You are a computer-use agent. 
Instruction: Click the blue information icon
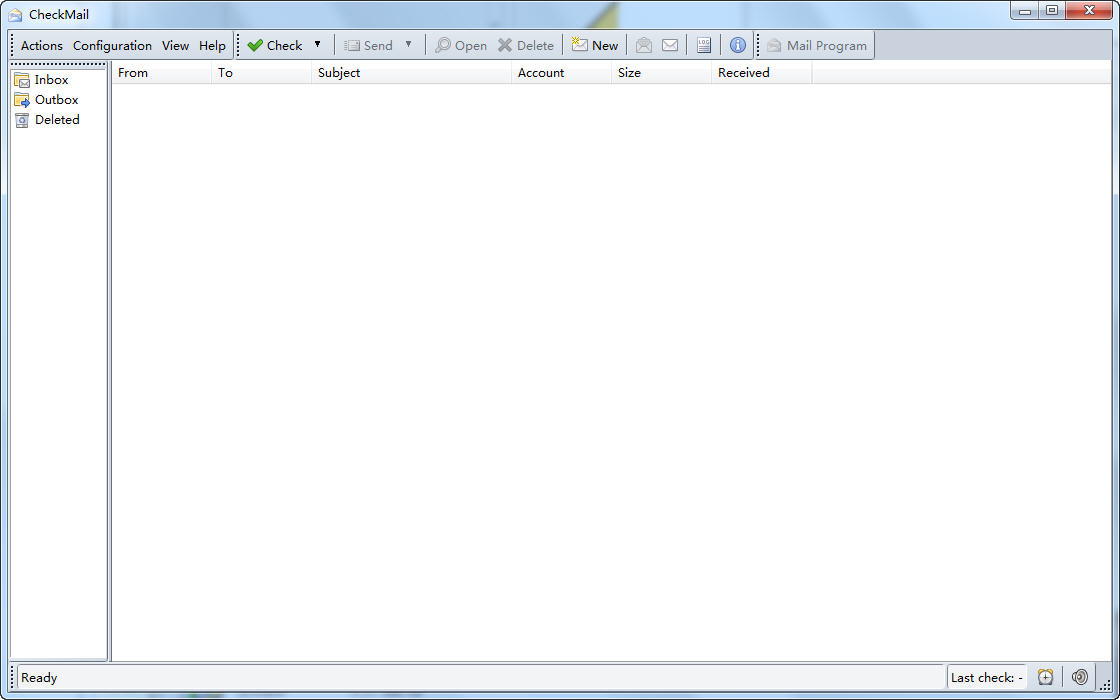[738, 46]
